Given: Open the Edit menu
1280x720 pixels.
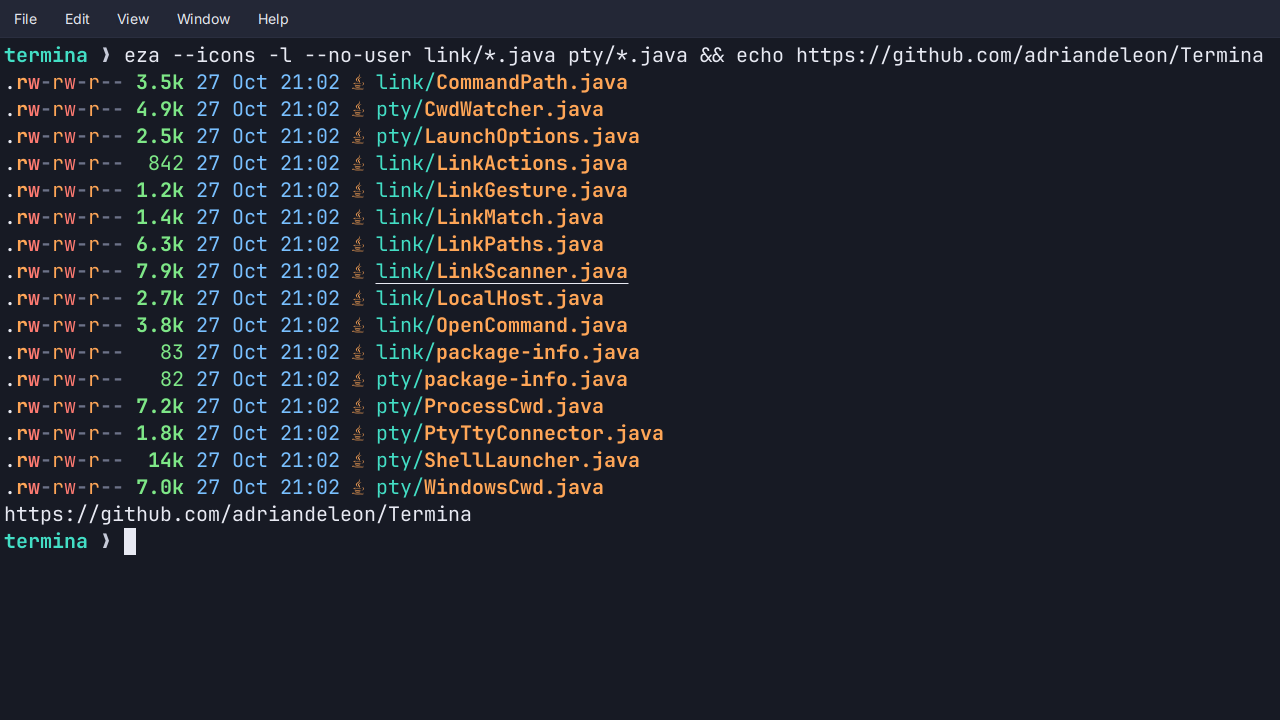Looking at the screenshot, I should (77, 19).
